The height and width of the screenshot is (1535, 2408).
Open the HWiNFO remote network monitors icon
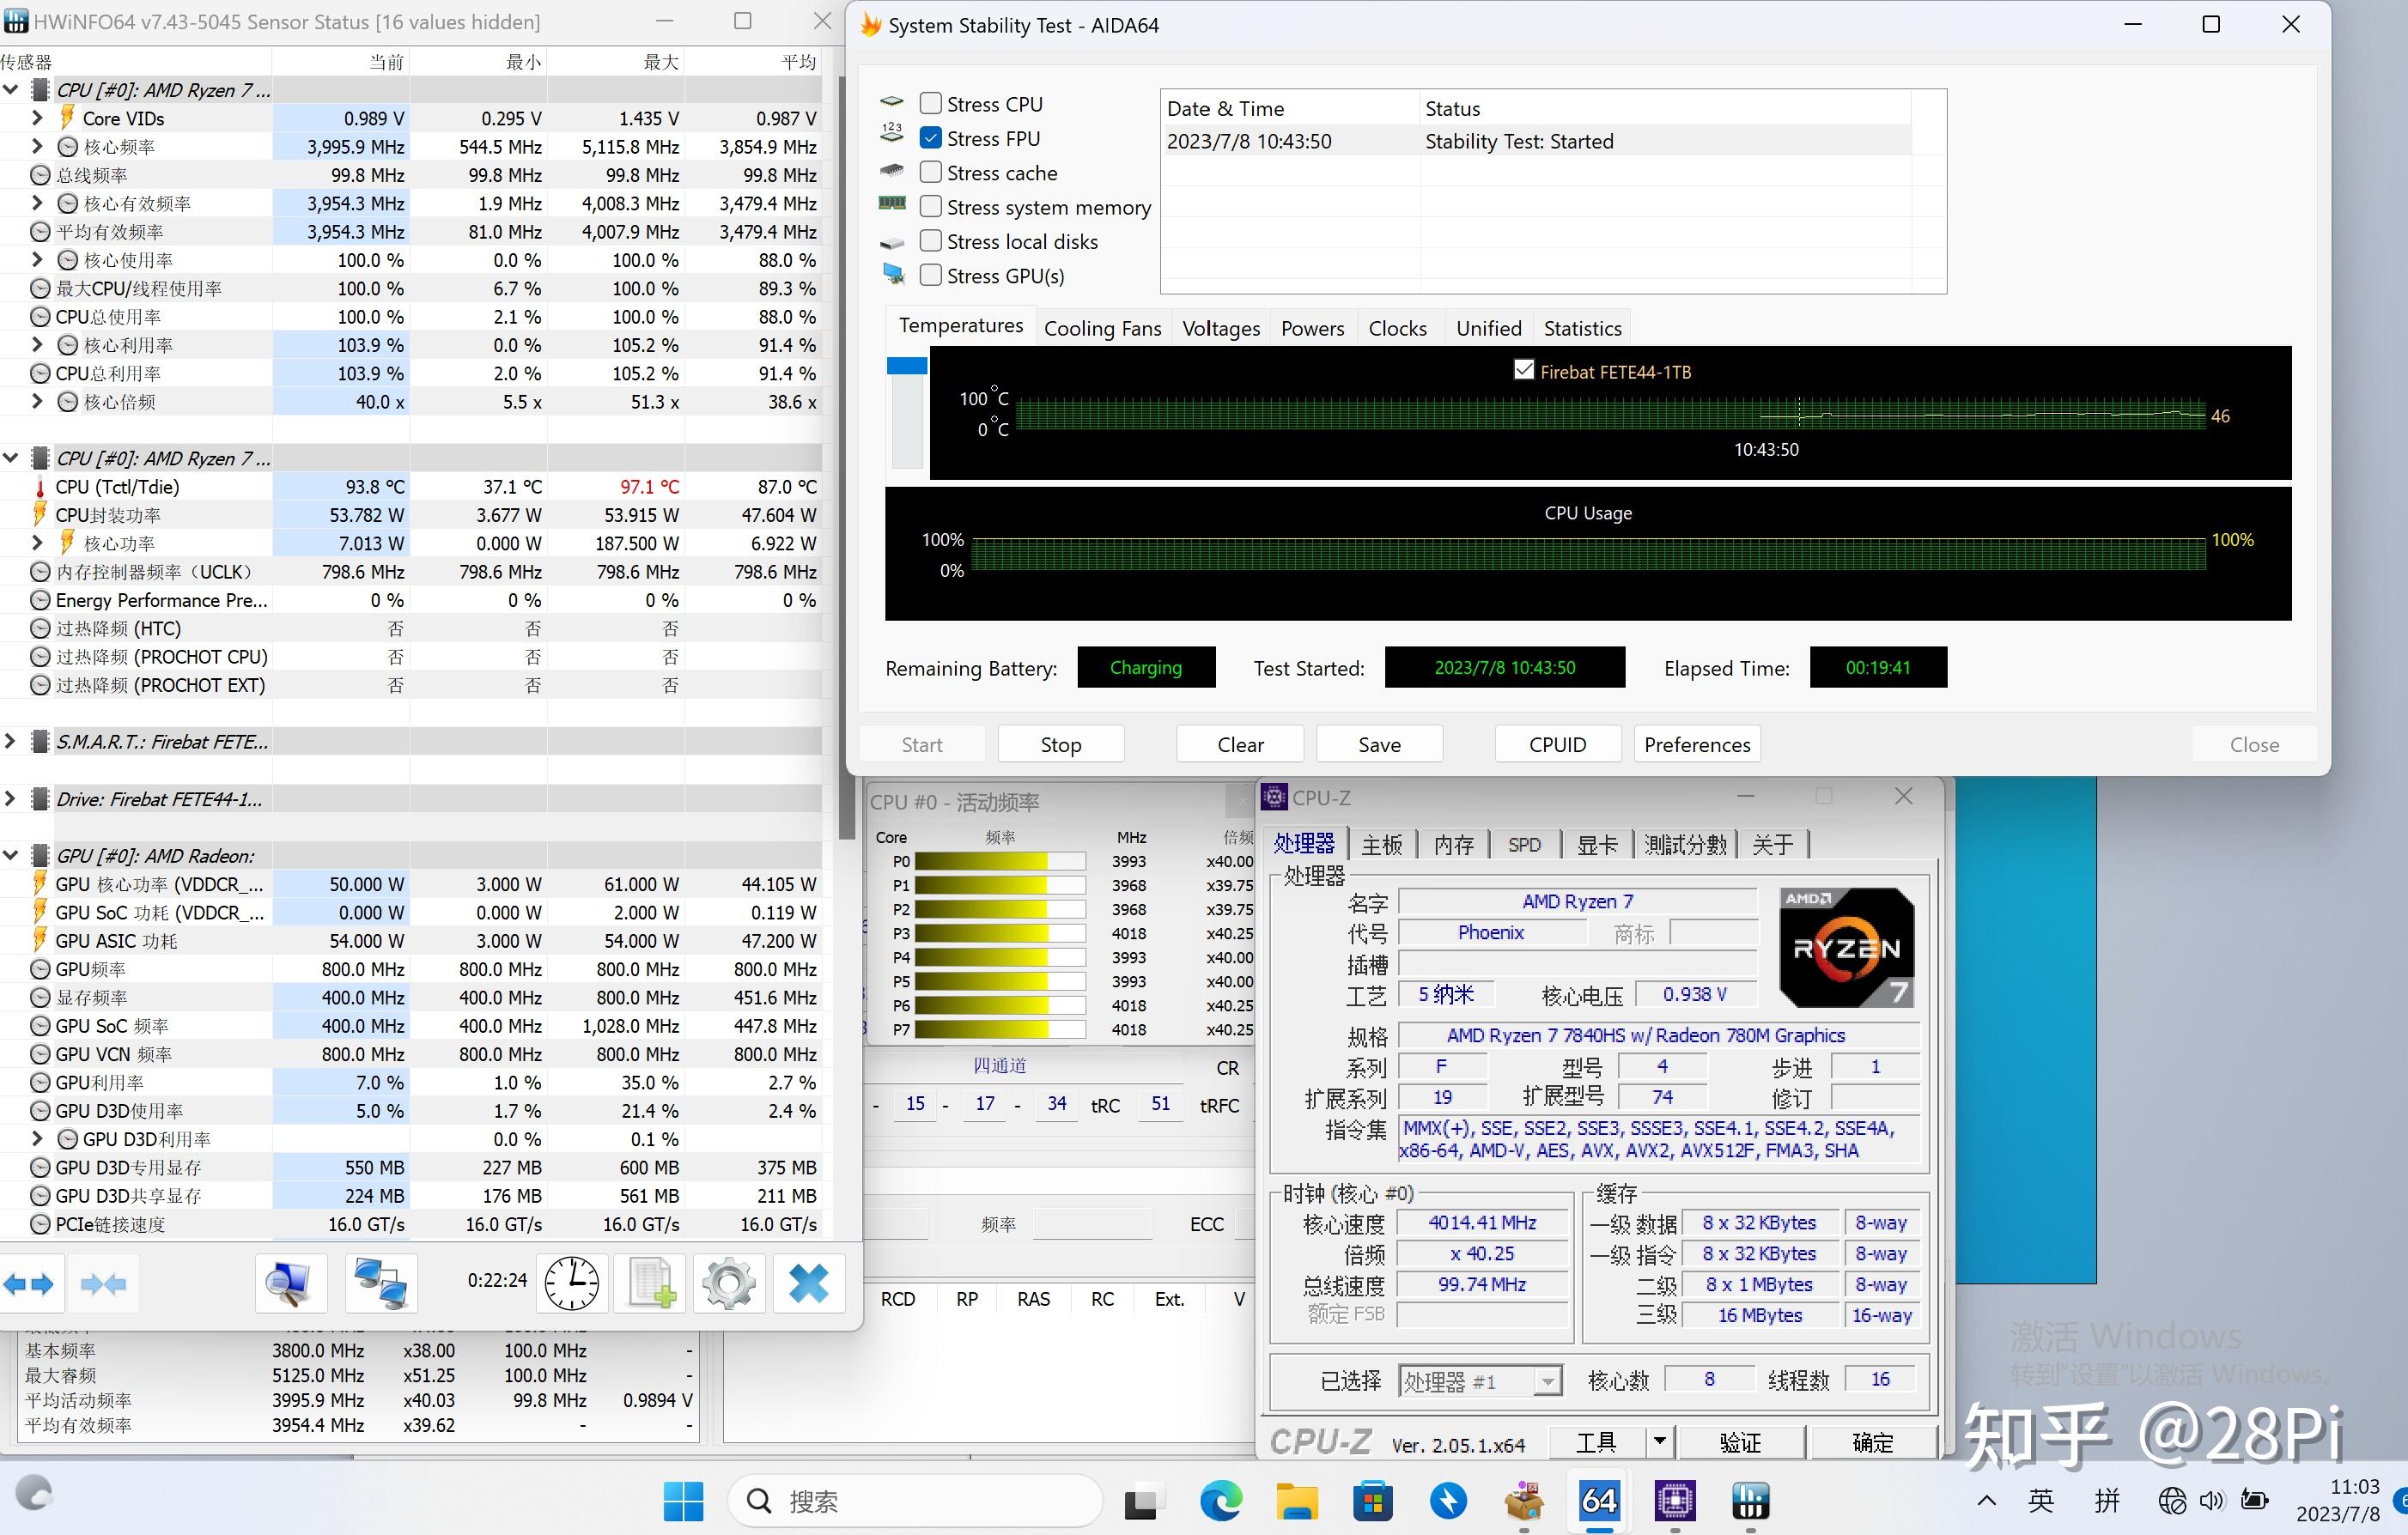381,1283
